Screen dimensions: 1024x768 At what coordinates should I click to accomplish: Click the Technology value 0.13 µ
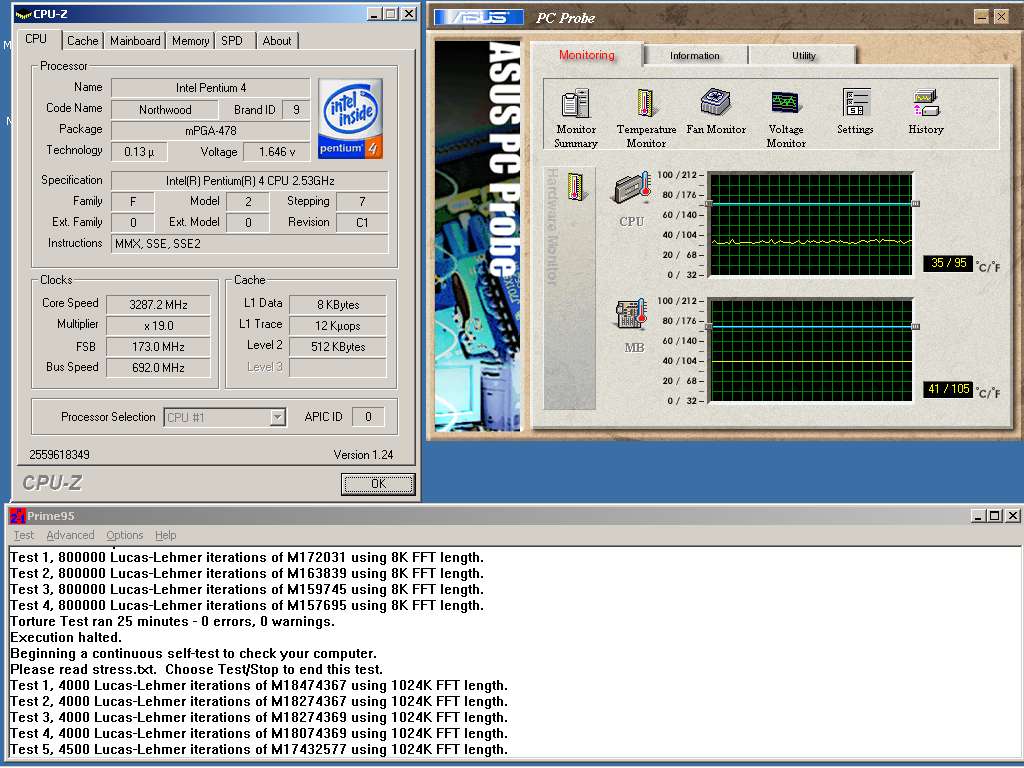[138, 152]
